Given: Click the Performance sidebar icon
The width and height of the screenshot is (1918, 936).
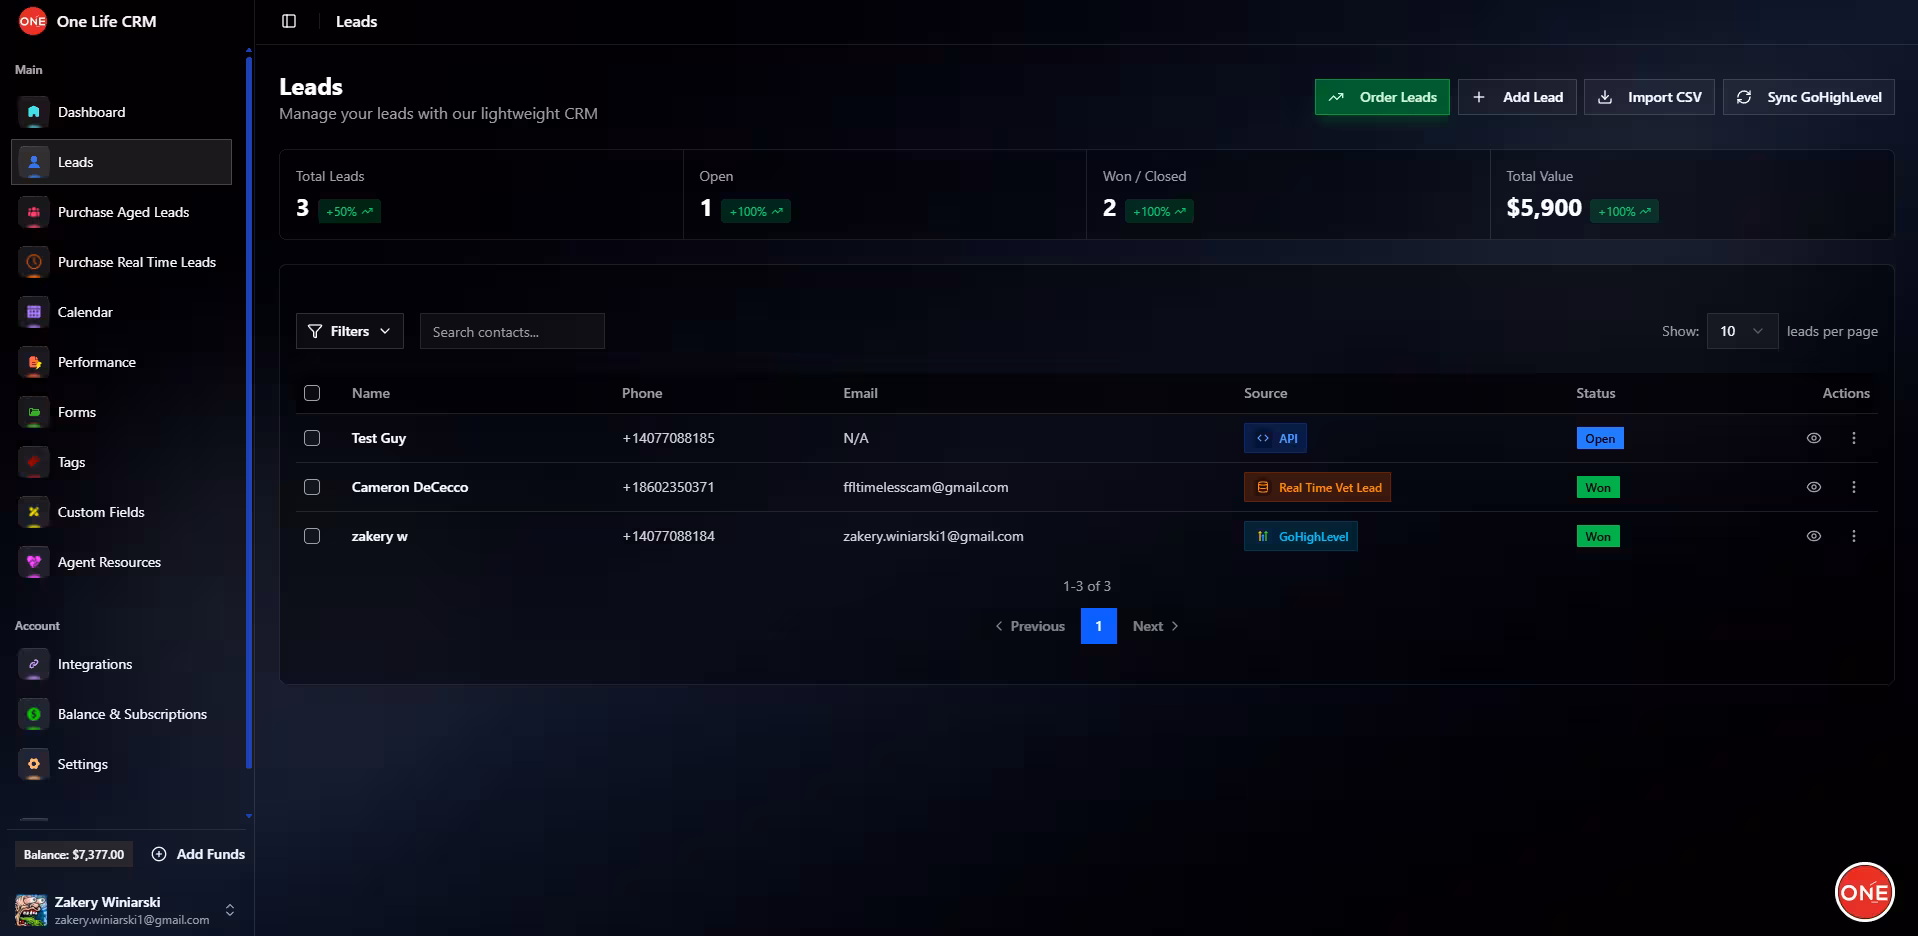Looking at the screenshot, I should point(34,362).
